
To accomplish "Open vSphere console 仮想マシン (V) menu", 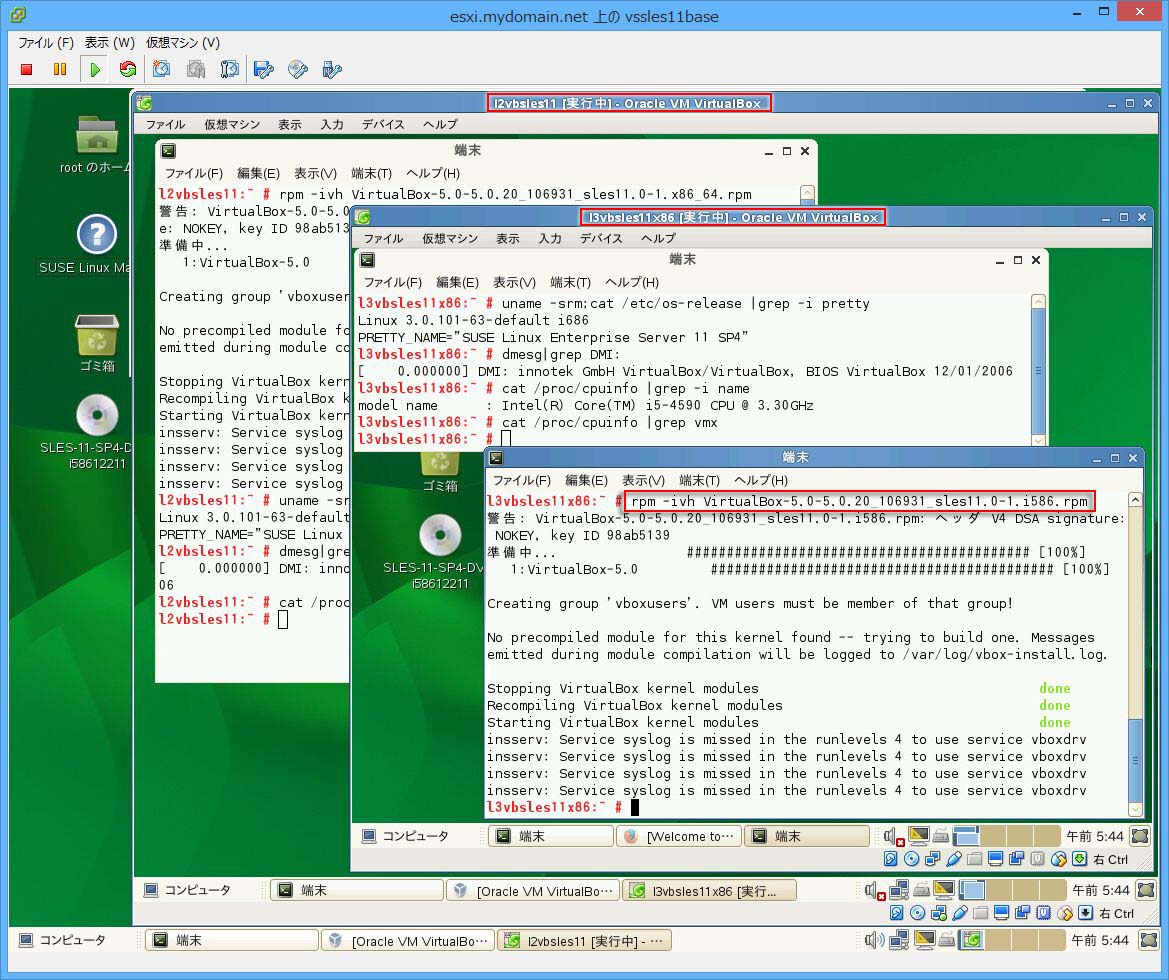I will click(x=183, y=43).
